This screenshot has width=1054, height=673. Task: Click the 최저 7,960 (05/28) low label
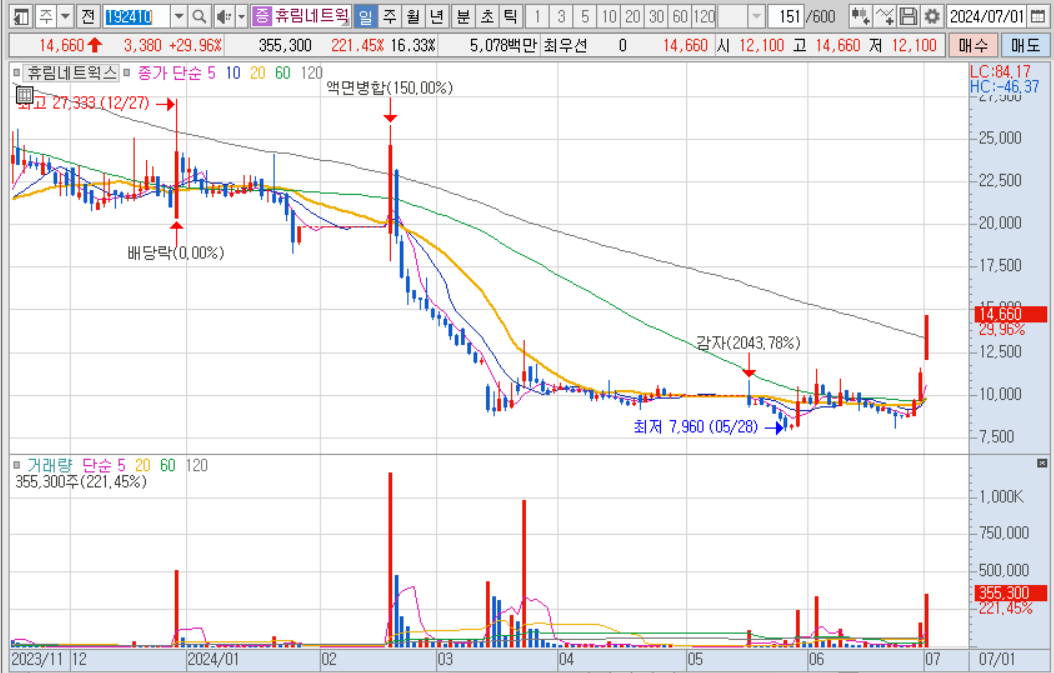click(x=696, y=427)
